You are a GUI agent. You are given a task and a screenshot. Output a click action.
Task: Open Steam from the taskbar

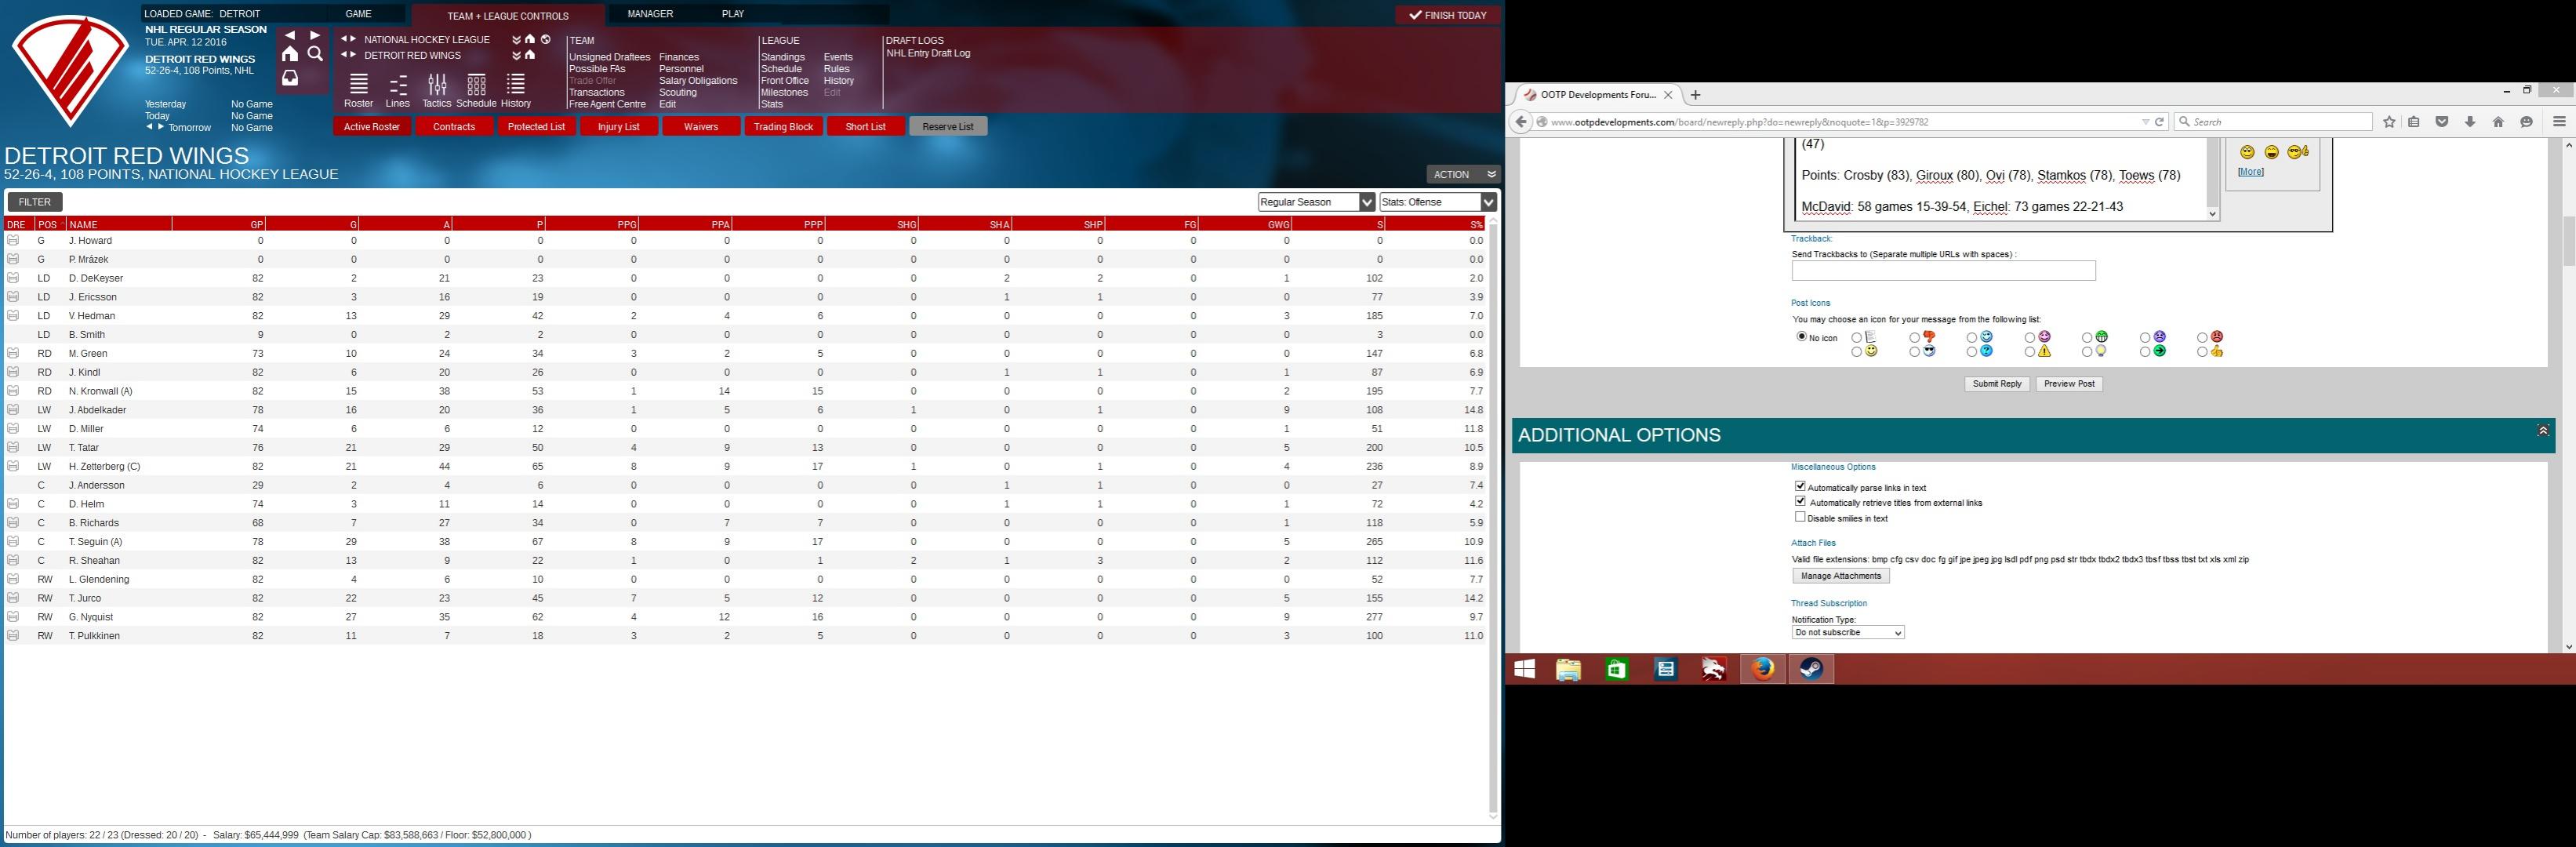(1811, 669)
